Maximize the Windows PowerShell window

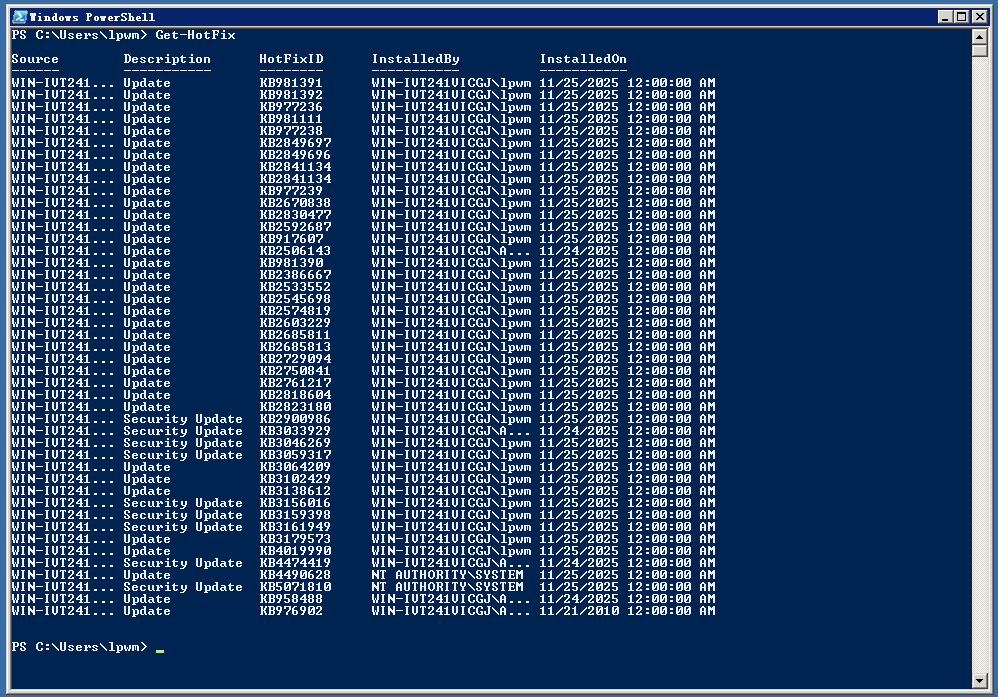[x=962, y=17]
